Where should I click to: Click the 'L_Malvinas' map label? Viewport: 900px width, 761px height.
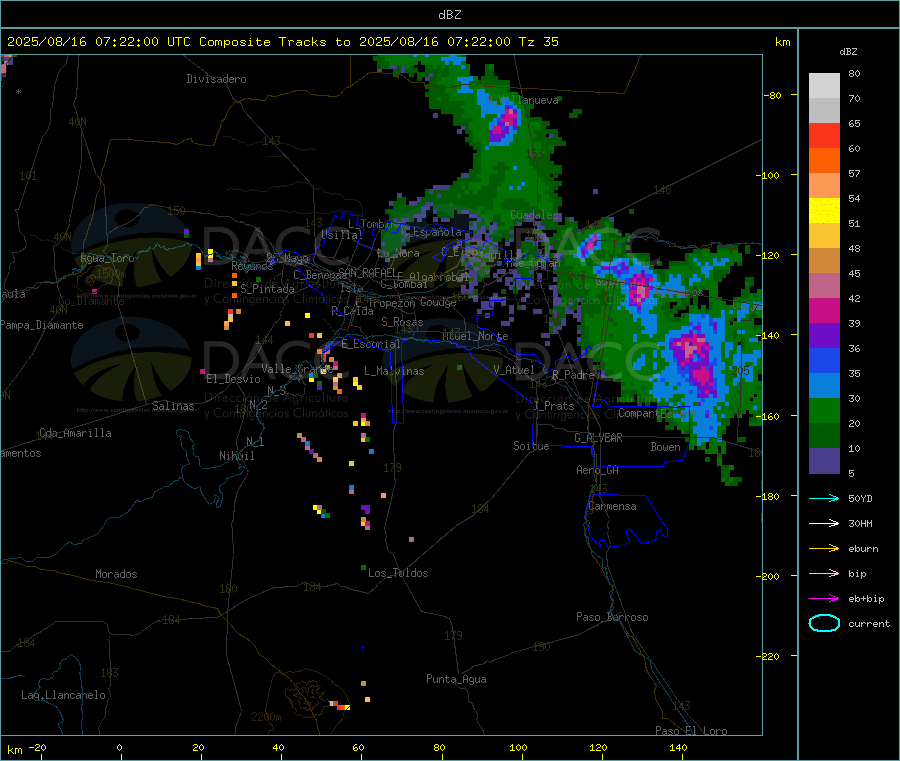[394, 371]
